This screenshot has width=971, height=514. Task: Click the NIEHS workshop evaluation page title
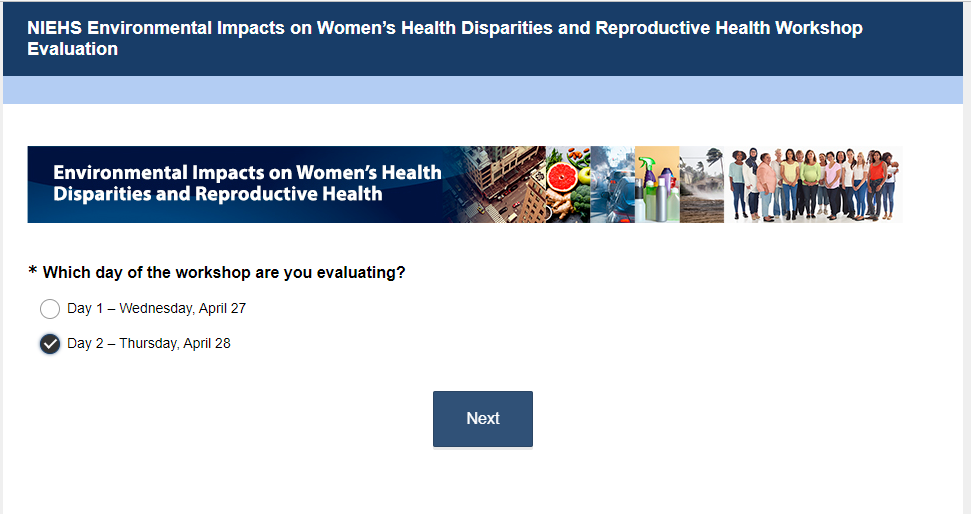[445, 38]
